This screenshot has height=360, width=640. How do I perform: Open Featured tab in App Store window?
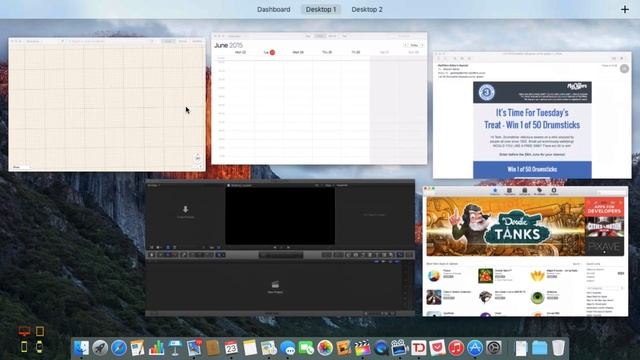495,191
